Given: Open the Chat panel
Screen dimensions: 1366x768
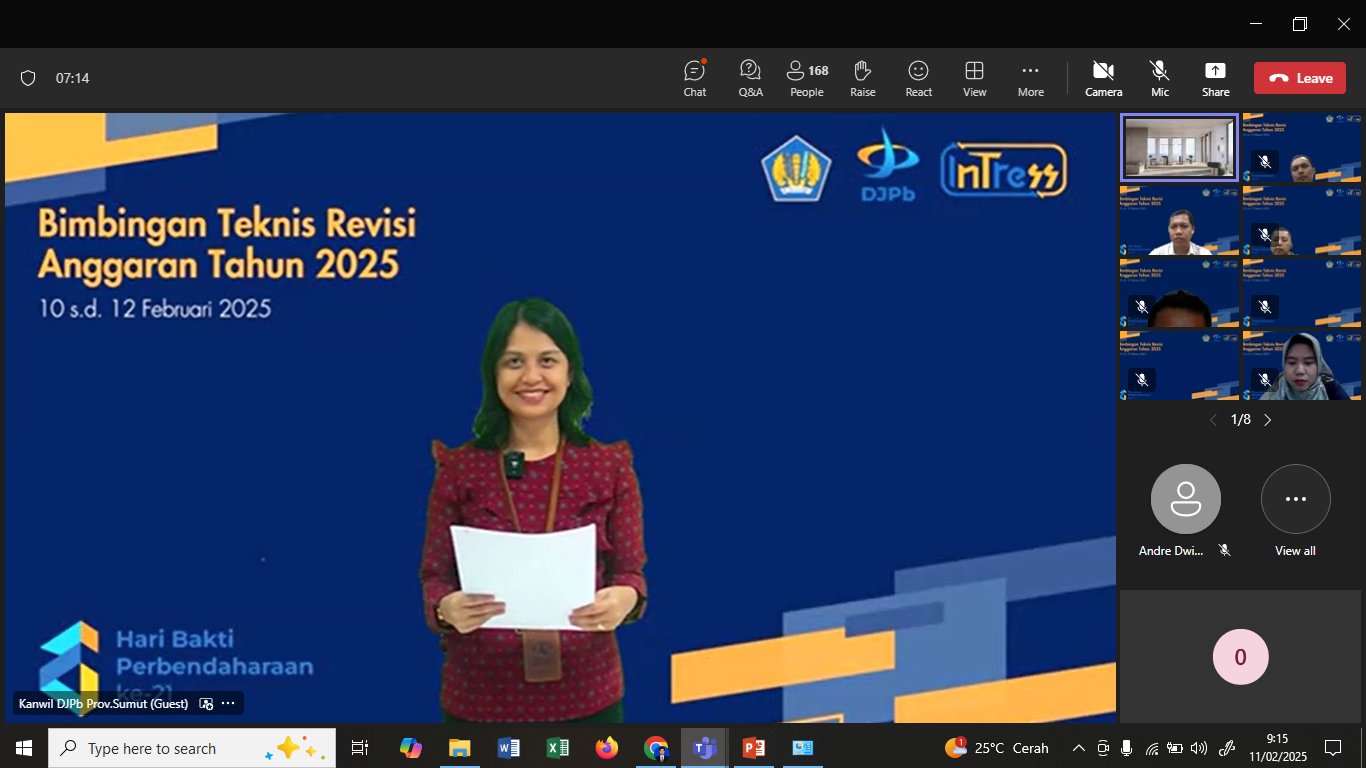Looking at the screenshot, I should (x=695, y=78).
